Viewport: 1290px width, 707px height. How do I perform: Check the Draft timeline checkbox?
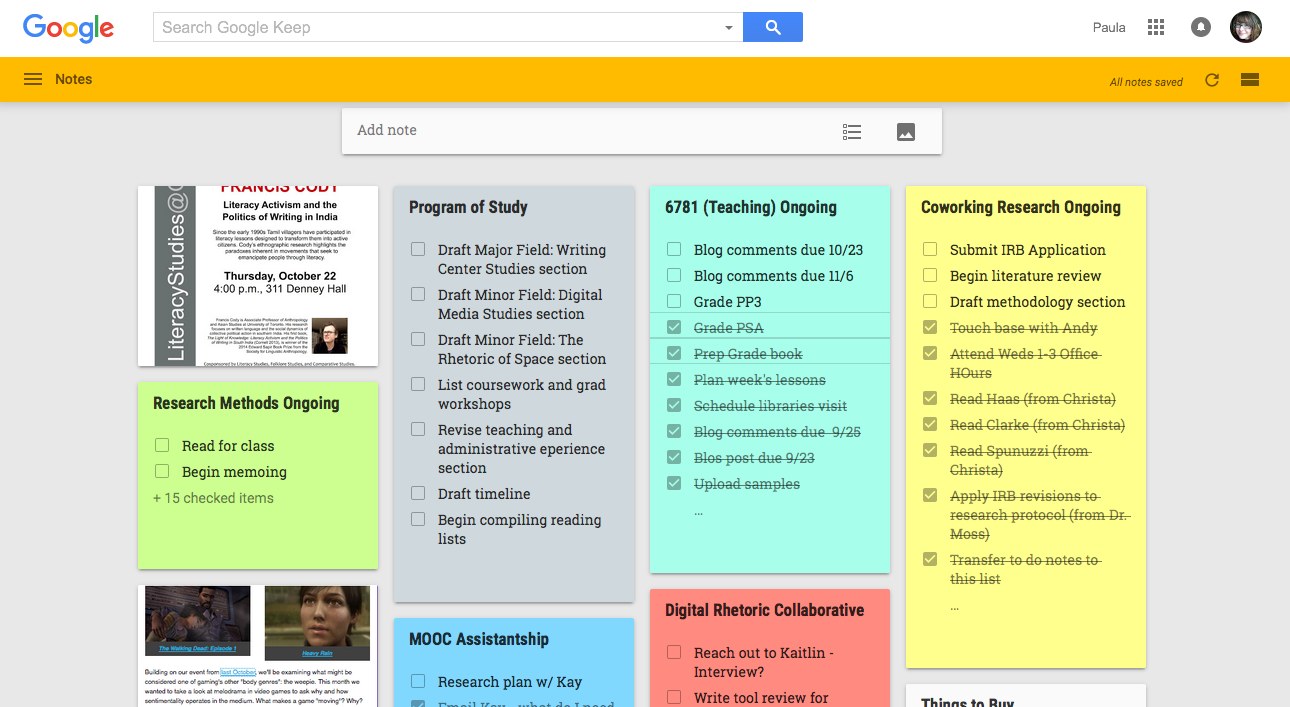point(418,494)
